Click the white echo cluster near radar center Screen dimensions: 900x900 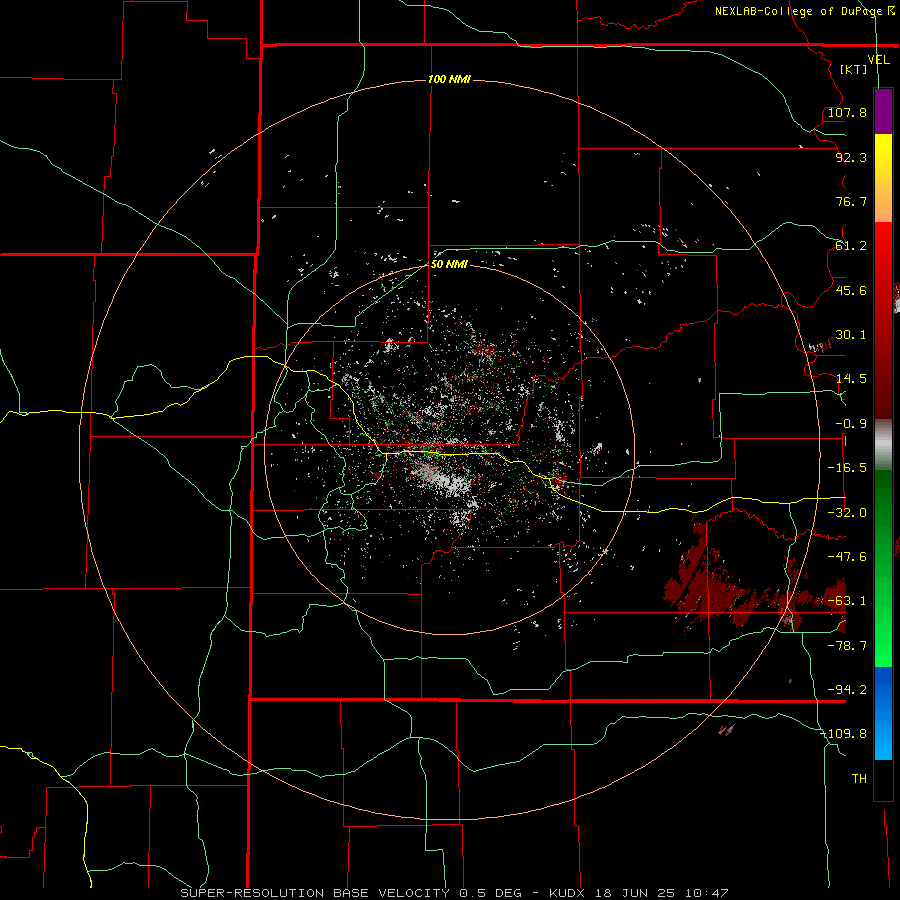coord(443,478)
